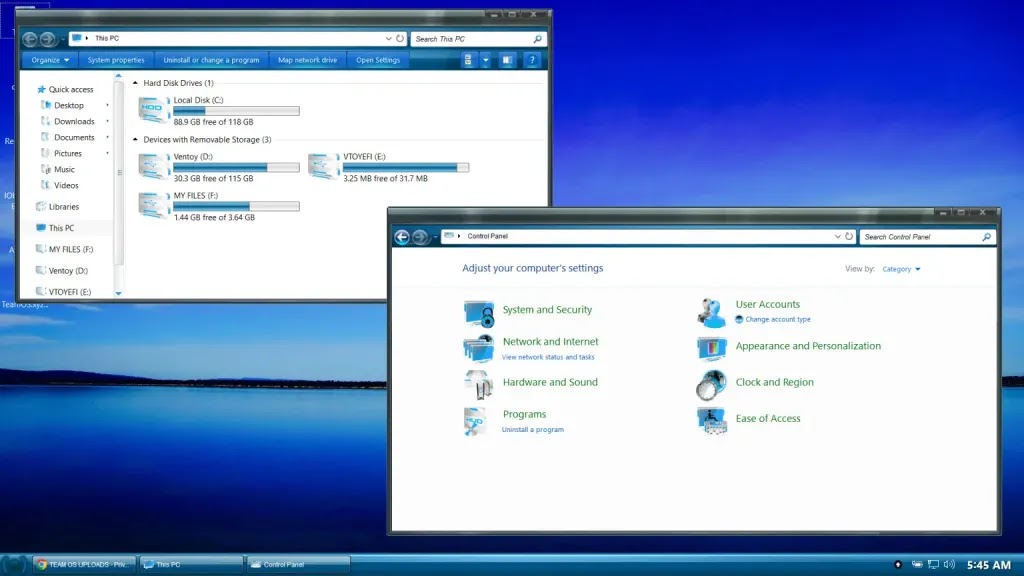Click Uninstall or change a program
The height and width of the screenshot is (576, 1024).
click(x=211, y=60)
